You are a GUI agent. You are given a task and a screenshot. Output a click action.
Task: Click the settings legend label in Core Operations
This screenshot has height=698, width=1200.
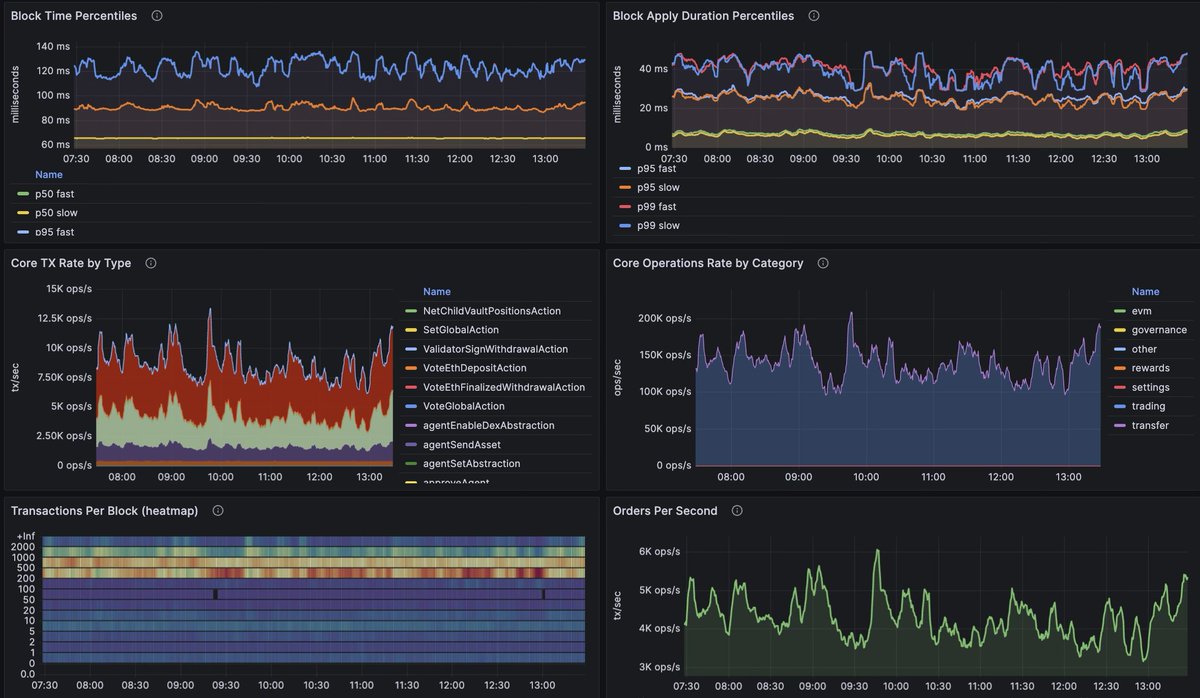(1150, 387)
